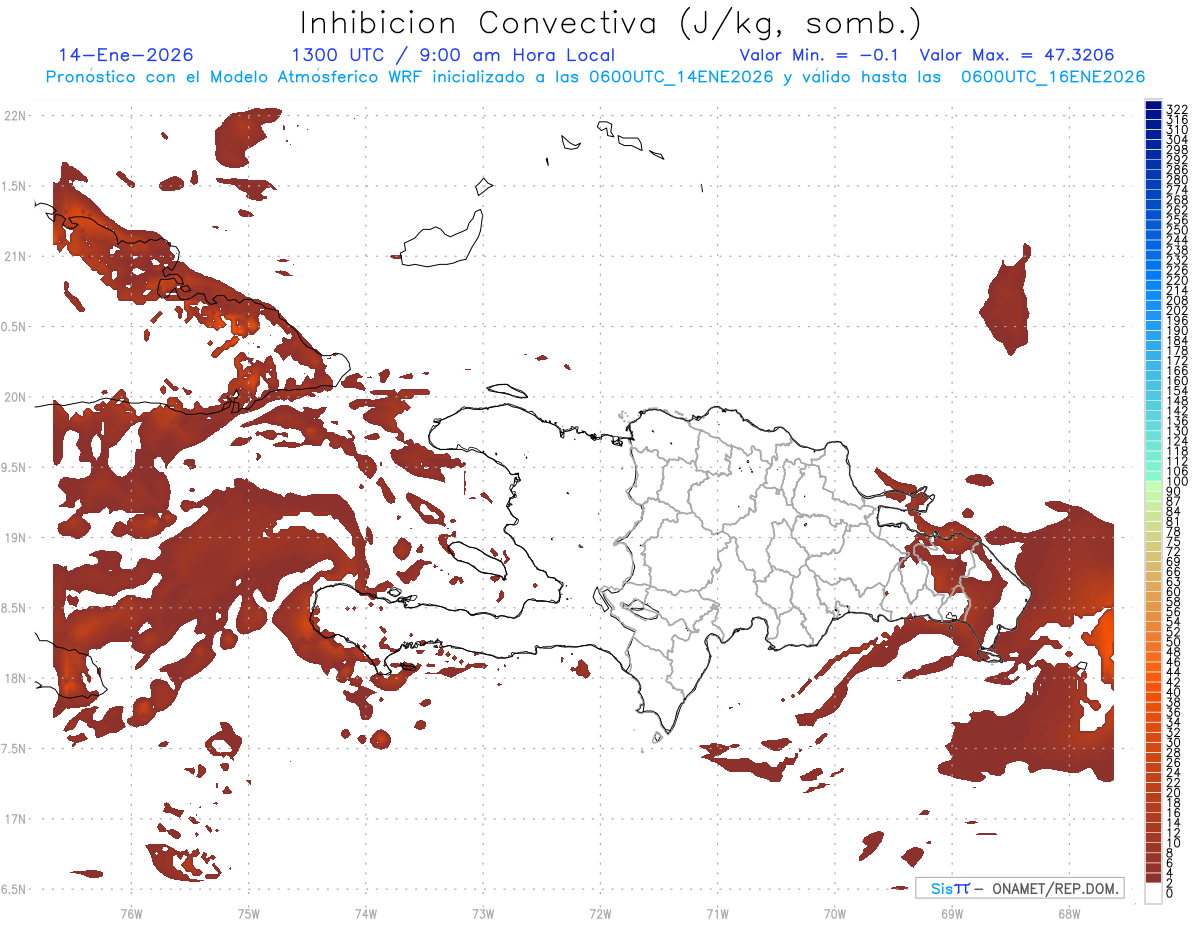The image size is (1200, 927).
Task: Click the 'Sisπ – ONAMET/REP.DOM.' credit box
Action: point(1020,888)
